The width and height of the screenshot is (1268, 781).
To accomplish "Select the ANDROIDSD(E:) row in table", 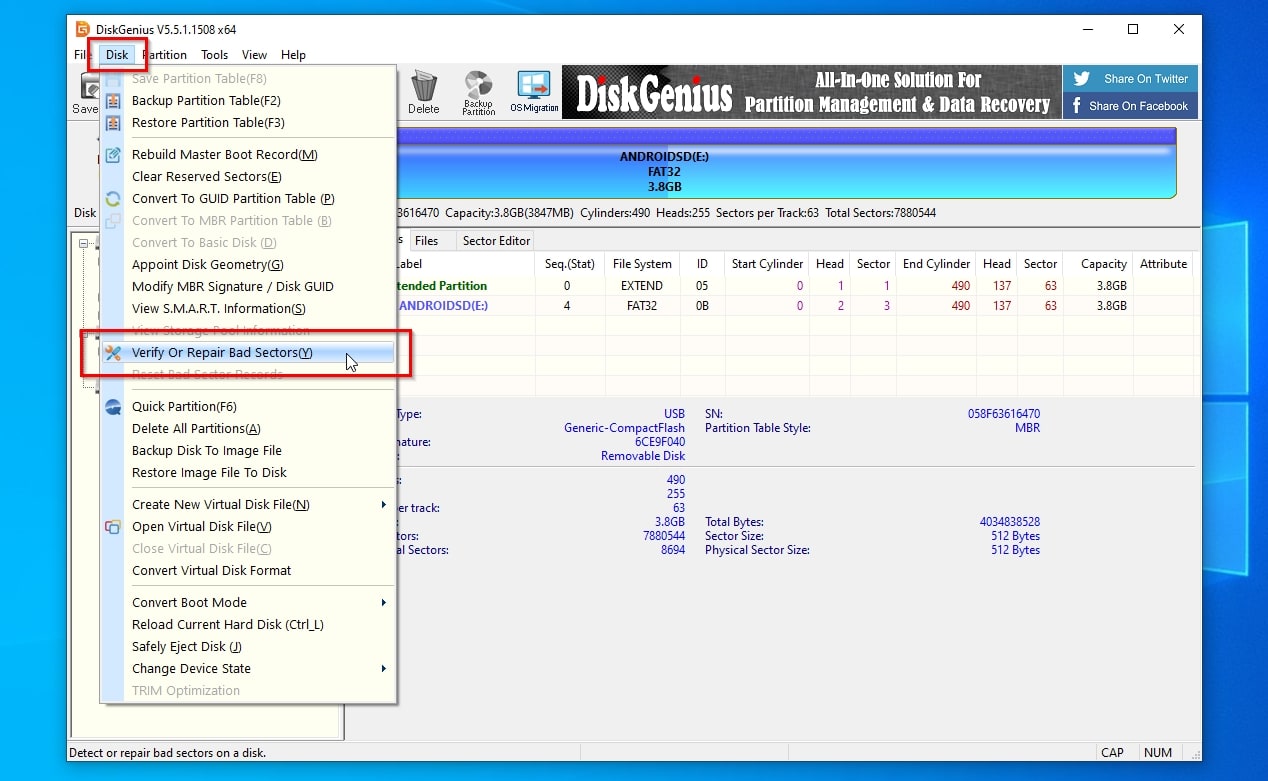I will [795, 306].
